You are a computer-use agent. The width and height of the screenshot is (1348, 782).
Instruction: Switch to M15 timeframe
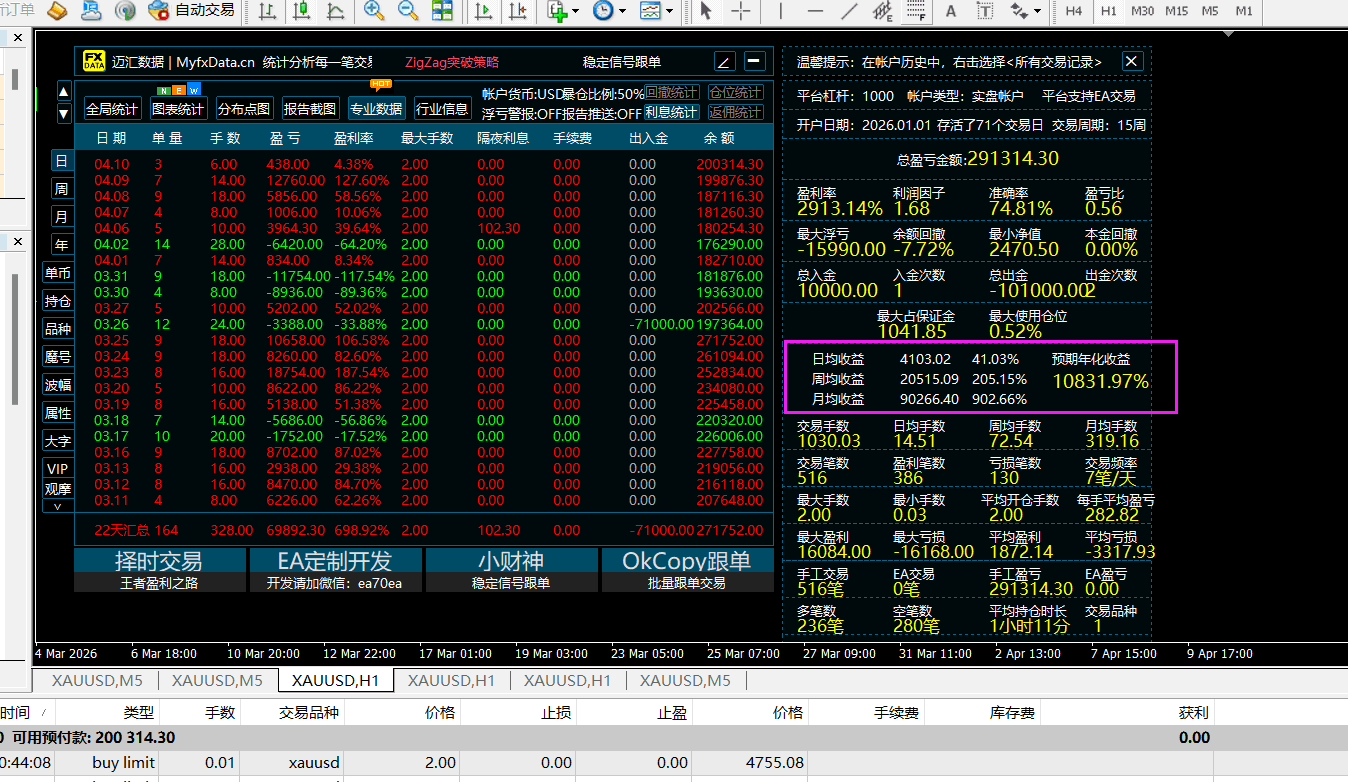pos(1177,11)
